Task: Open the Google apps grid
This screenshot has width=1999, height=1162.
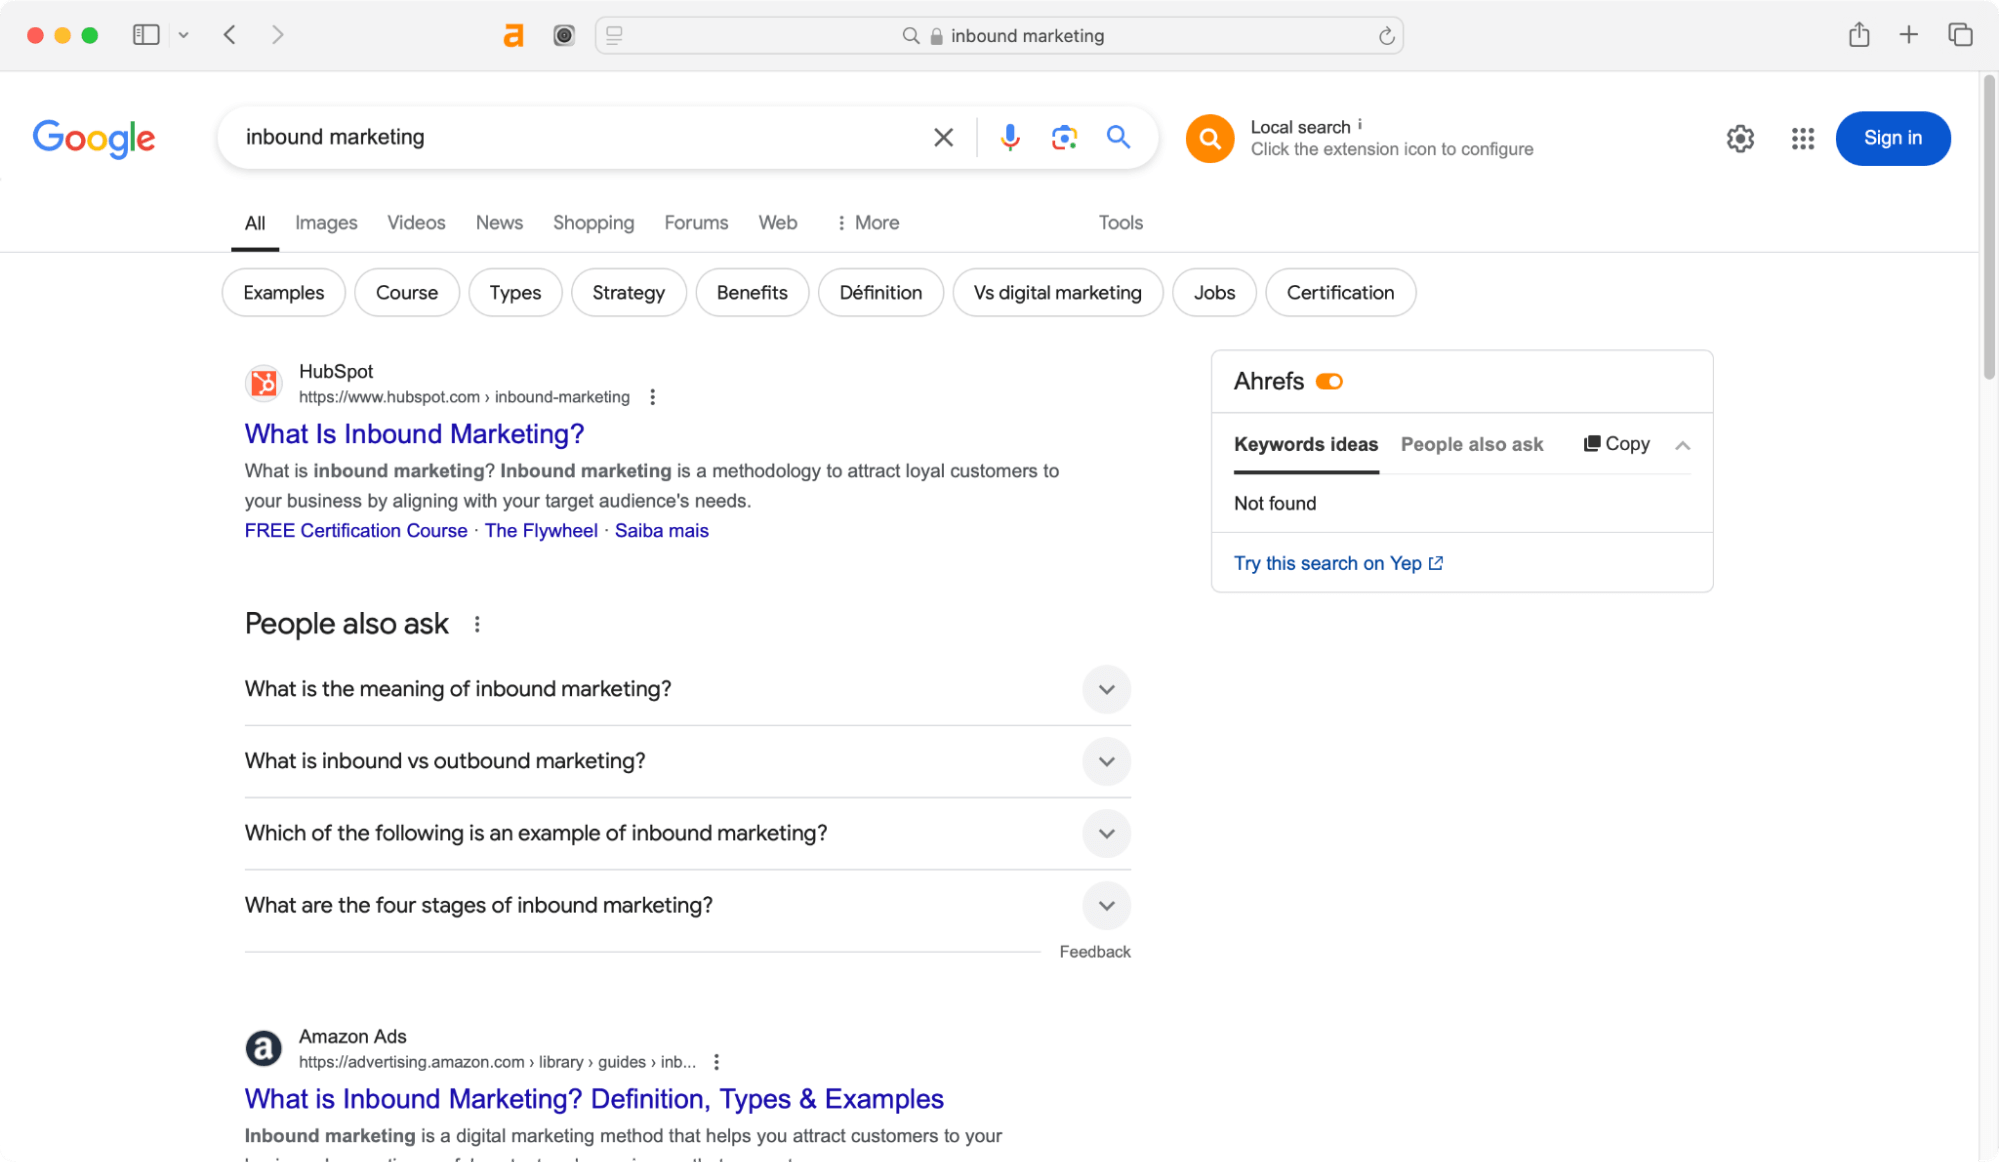Action: coord(1802,139)
